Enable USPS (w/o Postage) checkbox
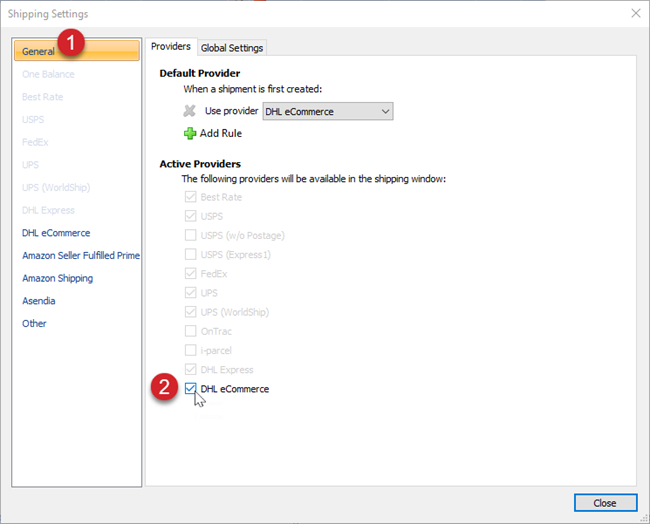Viewport: 650px width, 524px height. point(190,235)
